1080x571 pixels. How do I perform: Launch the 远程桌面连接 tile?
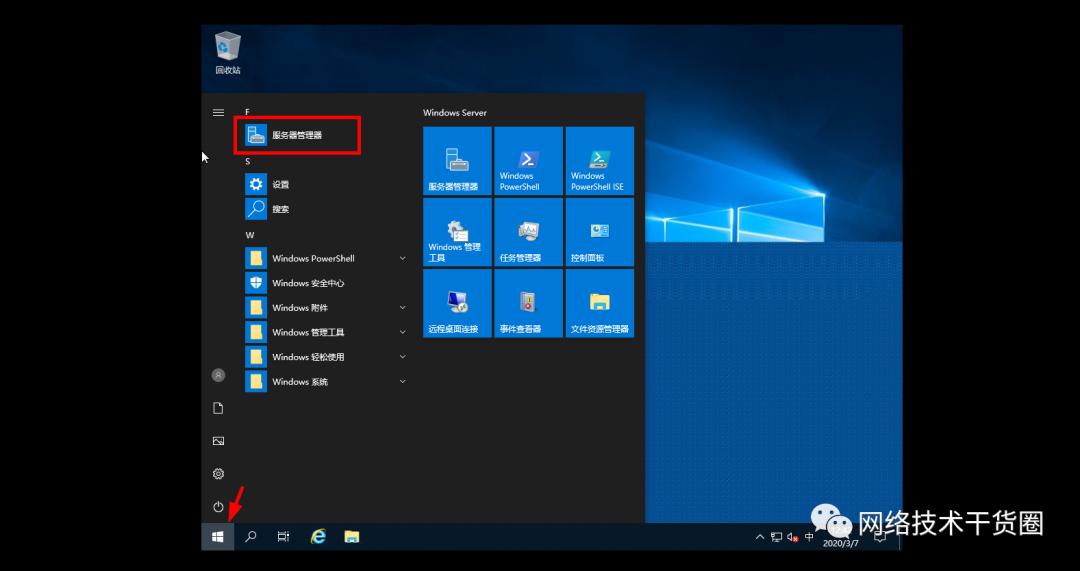point(457,303)
